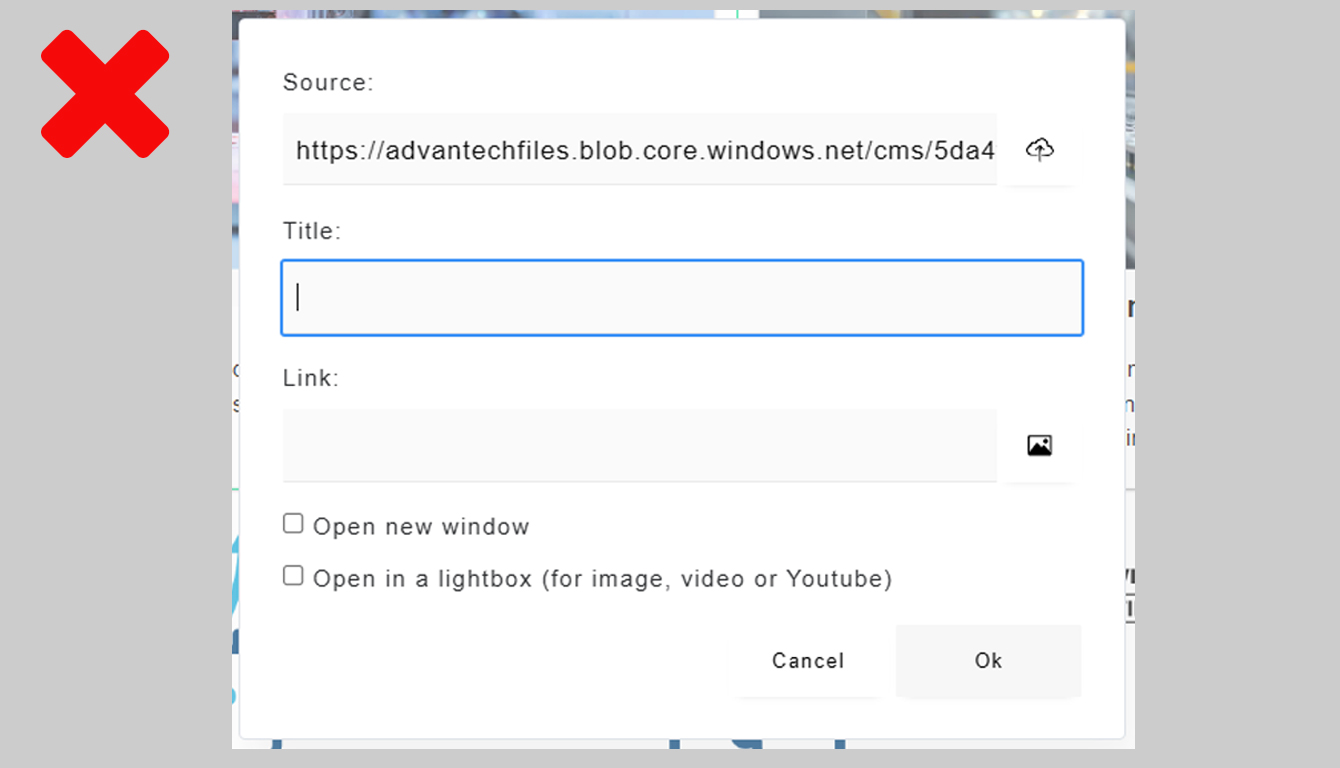Click the "Source:" label
This screenshot has width=1340, height=768.
[328, 83]
